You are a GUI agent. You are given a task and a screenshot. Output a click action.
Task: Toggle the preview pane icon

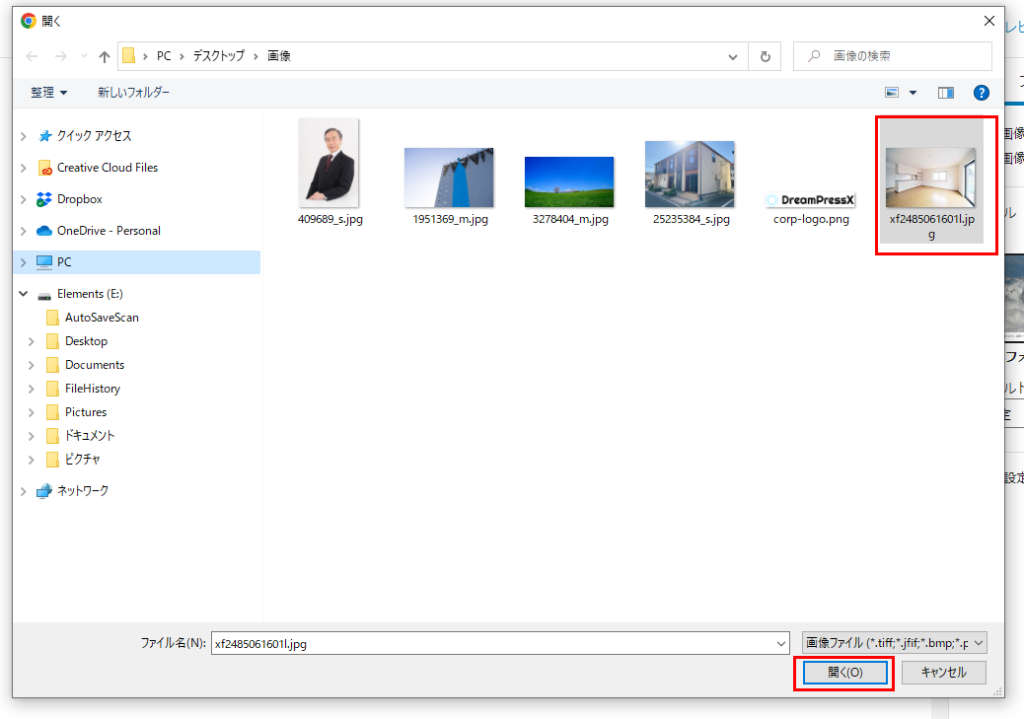point(946,93)
